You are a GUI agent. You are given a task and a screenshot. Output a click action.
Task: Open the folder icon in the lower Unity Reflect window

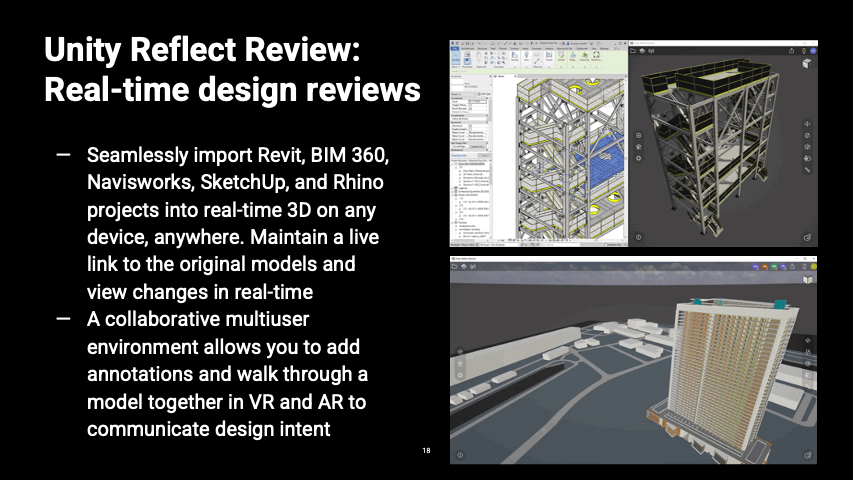click(455, 266)
